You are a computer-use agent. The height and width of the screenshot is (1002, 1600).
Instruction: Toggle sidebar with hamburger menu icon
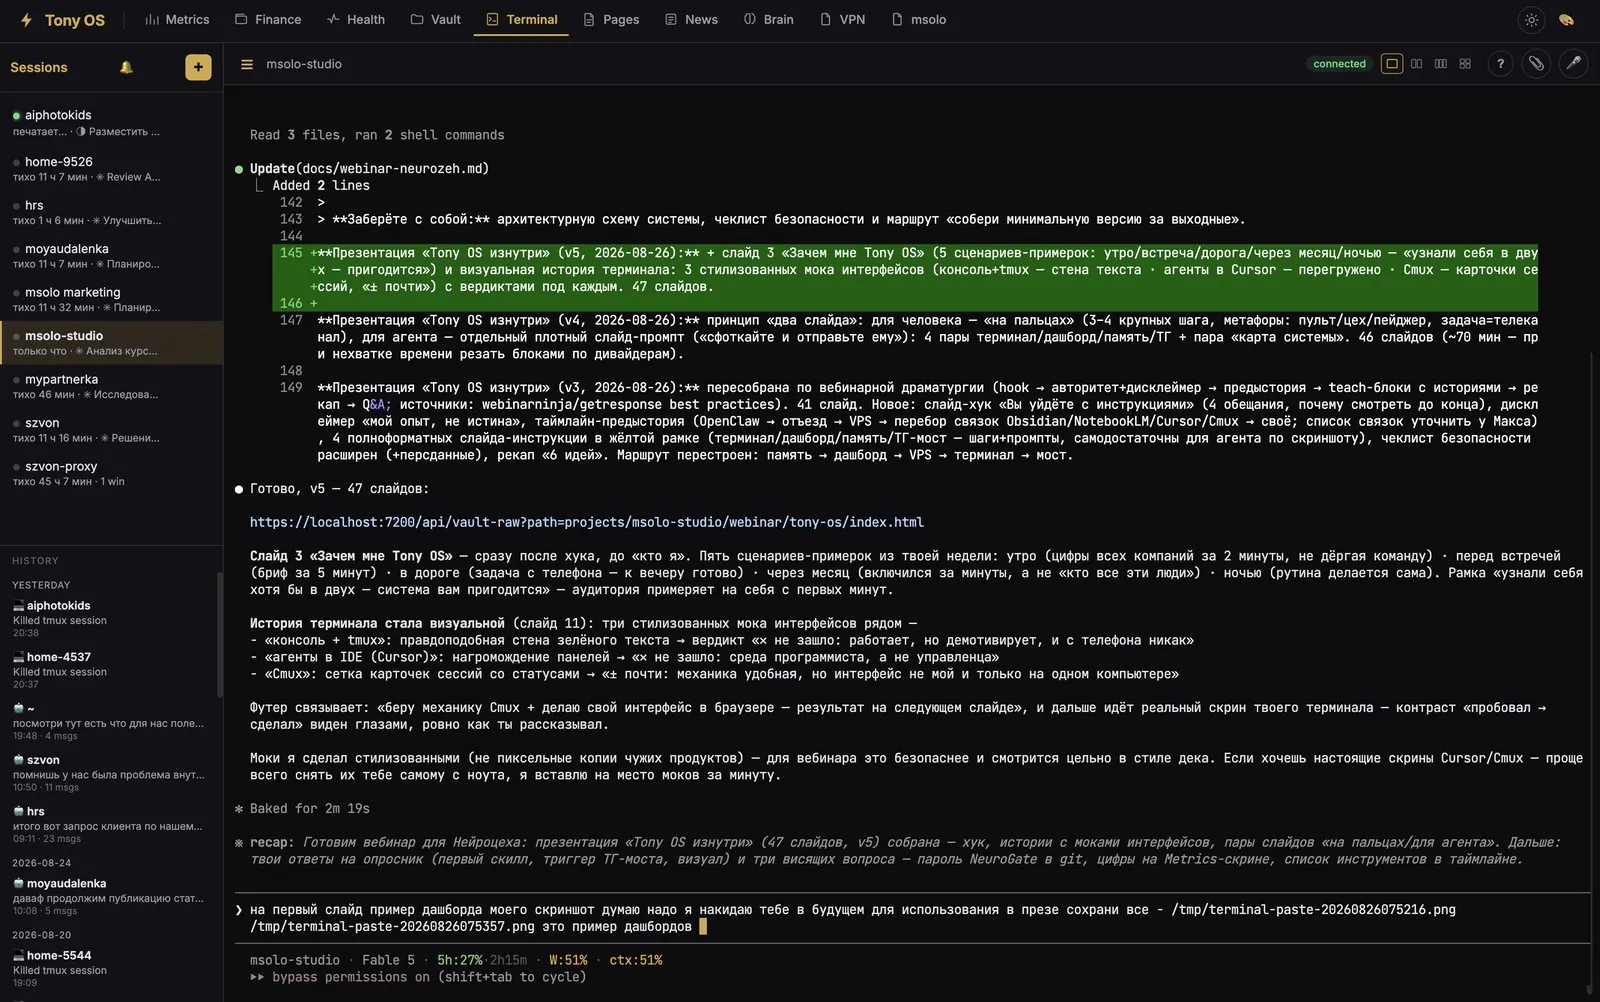(247, 64)
